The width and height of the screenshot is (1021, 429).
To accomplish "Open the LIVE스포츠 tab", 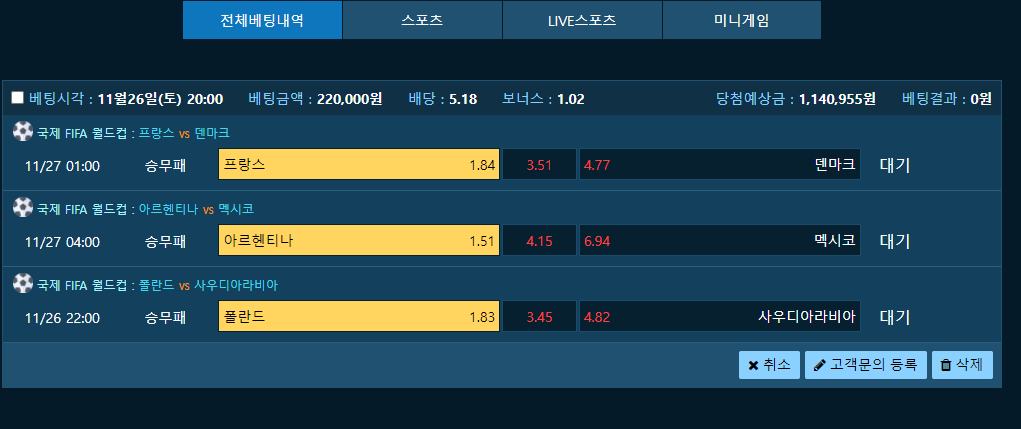I will [582, 20].
